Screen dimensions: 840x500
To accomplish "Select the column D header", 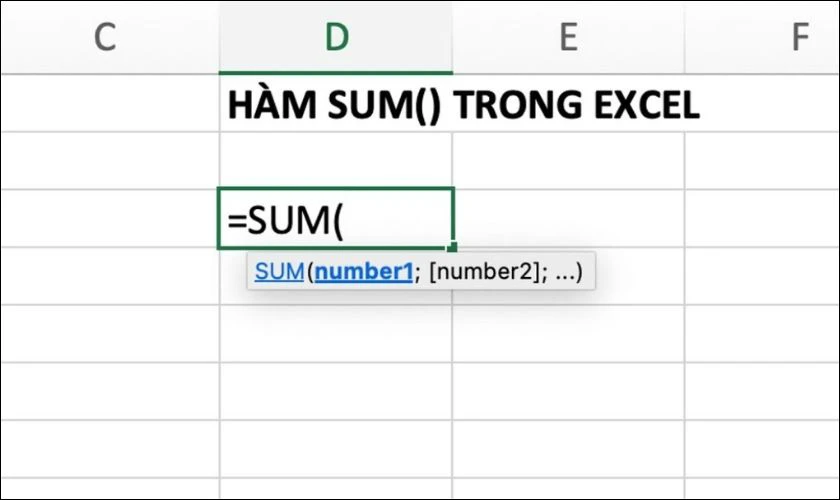I will [336, 37].
